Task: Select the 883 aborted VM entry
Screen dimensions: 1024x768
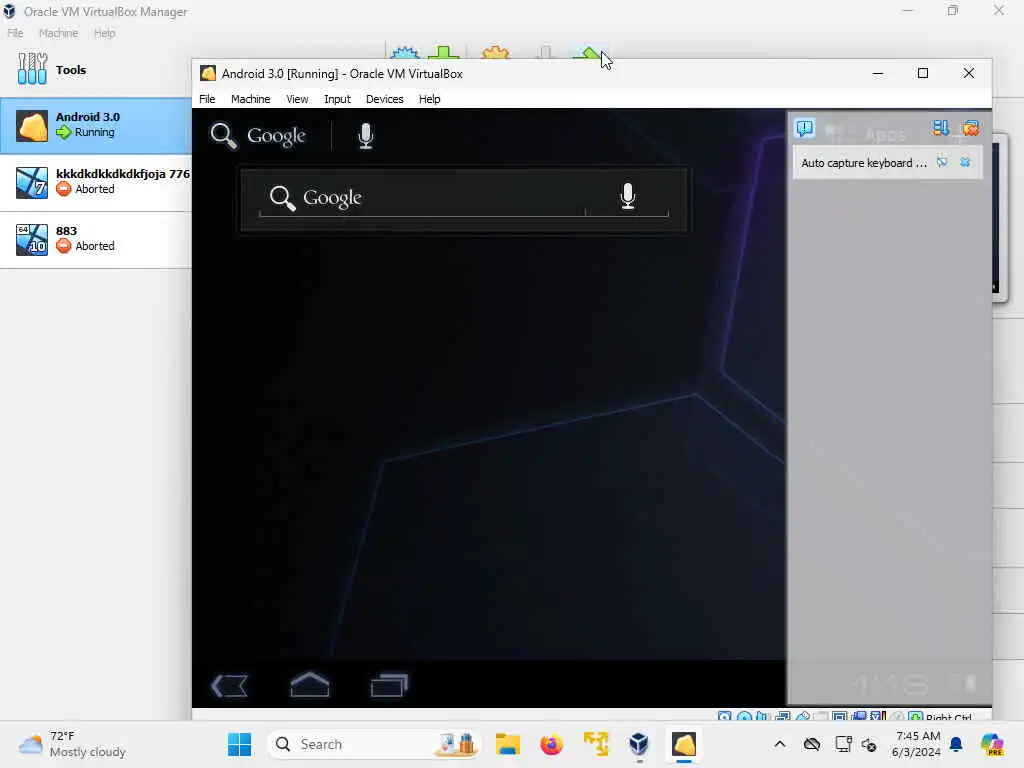Action: [x=95, y=239]
